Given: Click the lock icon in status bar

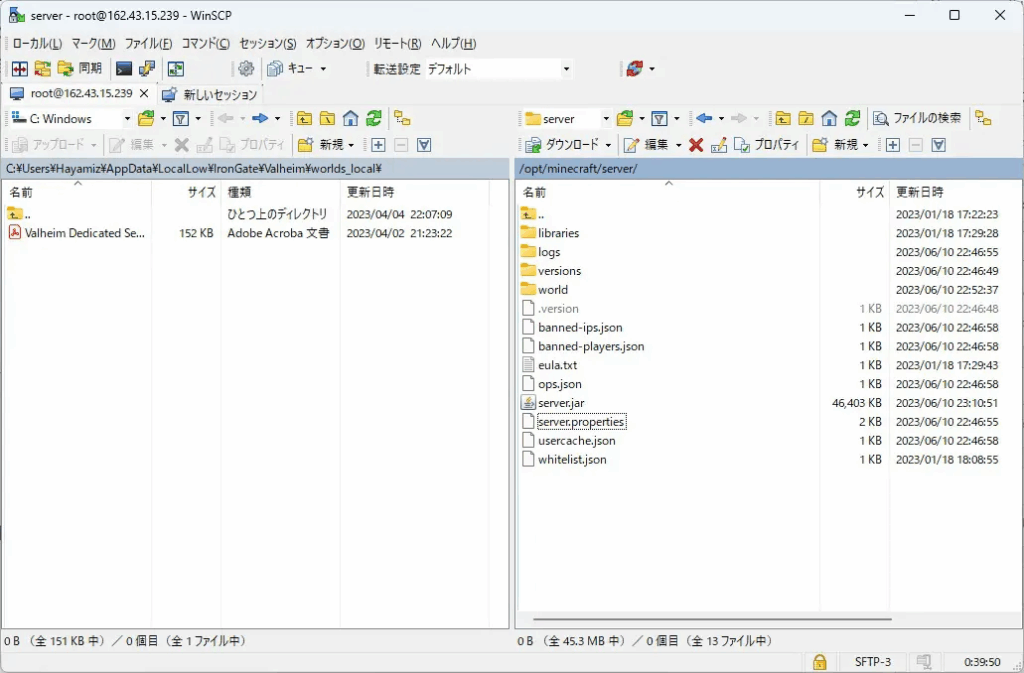Looking at the screenshot, I should (819, 661).
